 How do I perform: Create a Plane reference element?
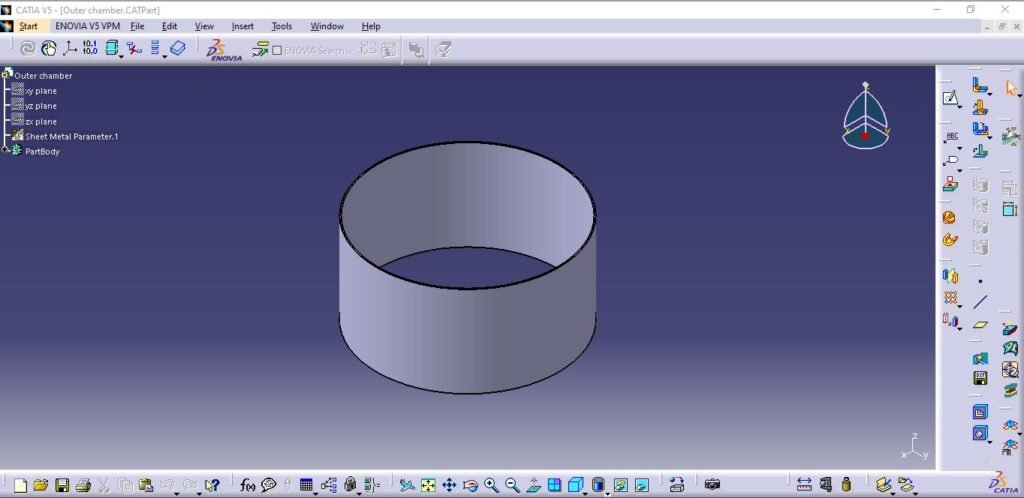(980, 324)
